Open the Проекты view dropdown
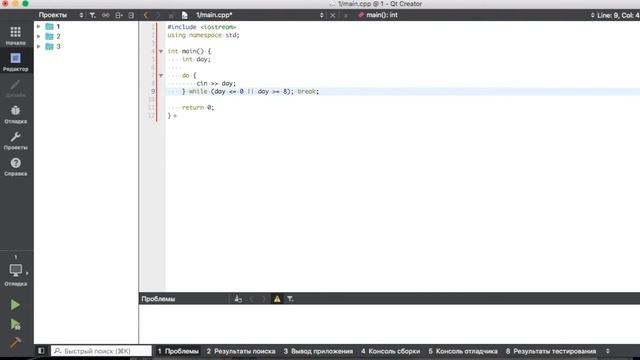The image size is (640, 360). pyautogui.click(x=60, y=15)
